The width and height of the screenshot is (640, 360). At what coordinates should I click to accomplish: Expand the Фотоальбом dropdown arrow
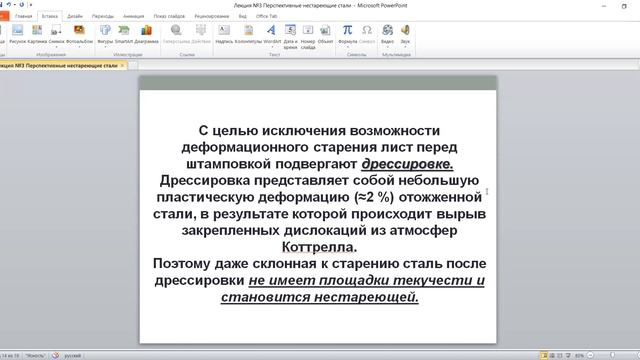[x=79, y=47]
